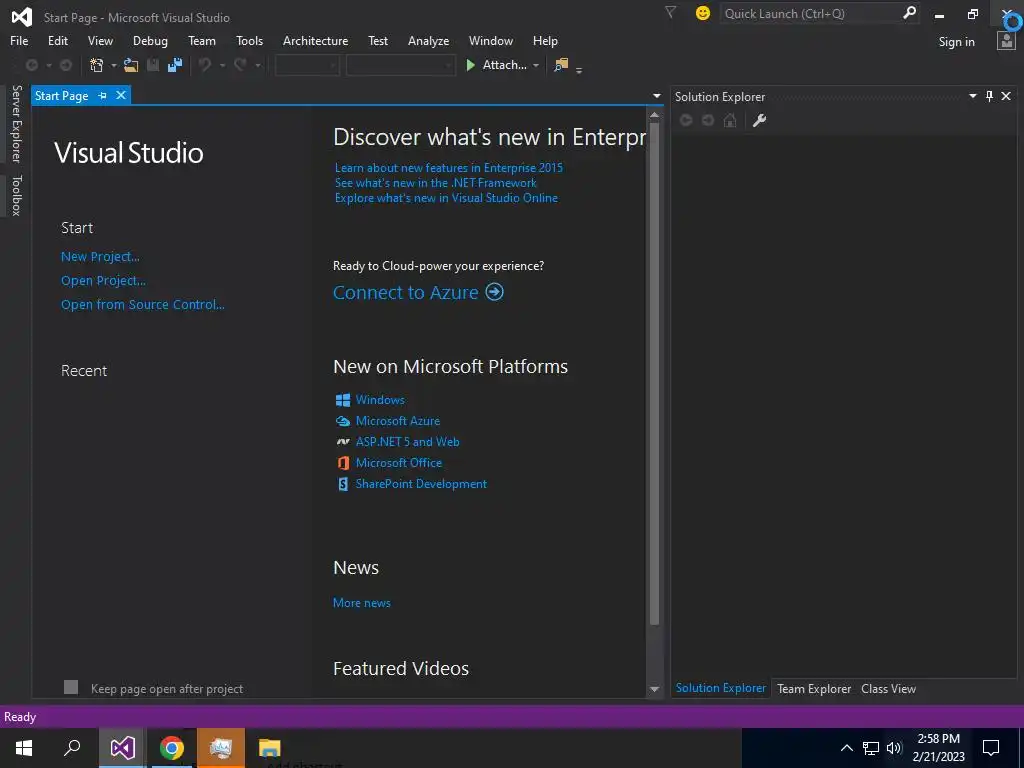The image size is (1024, 768).
Task: Click the Undo toolbar icon
Action: [x=206, y=65]
